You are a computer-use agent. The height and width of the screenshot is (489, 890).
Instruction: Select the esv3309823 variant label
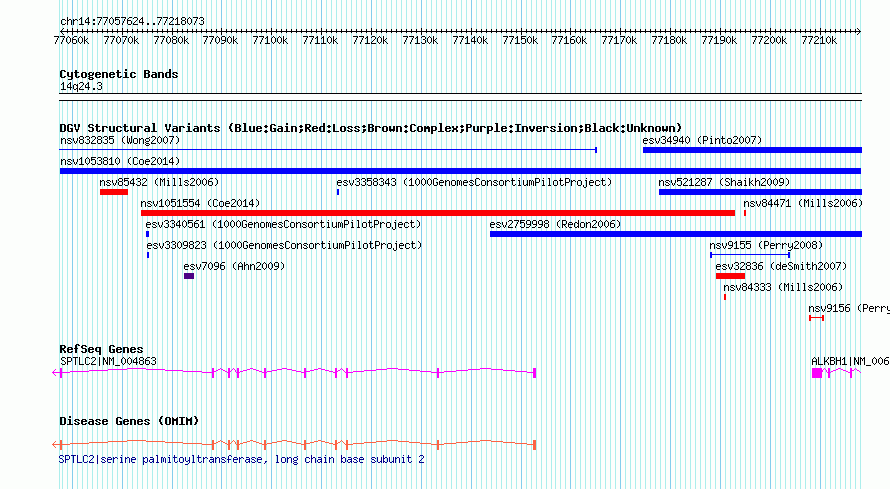[284, 245]
